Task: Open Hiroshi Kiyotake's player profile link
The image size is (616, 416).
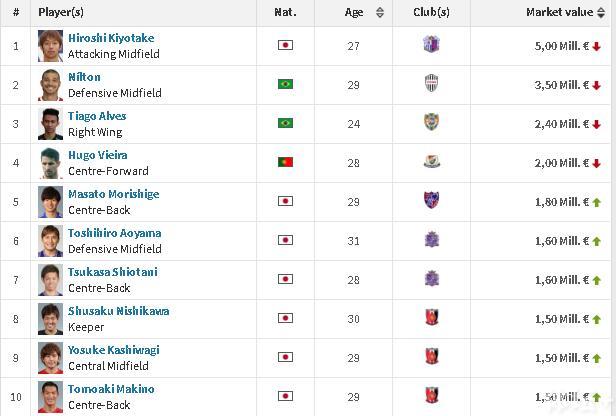Action: (x=111, y=38)
